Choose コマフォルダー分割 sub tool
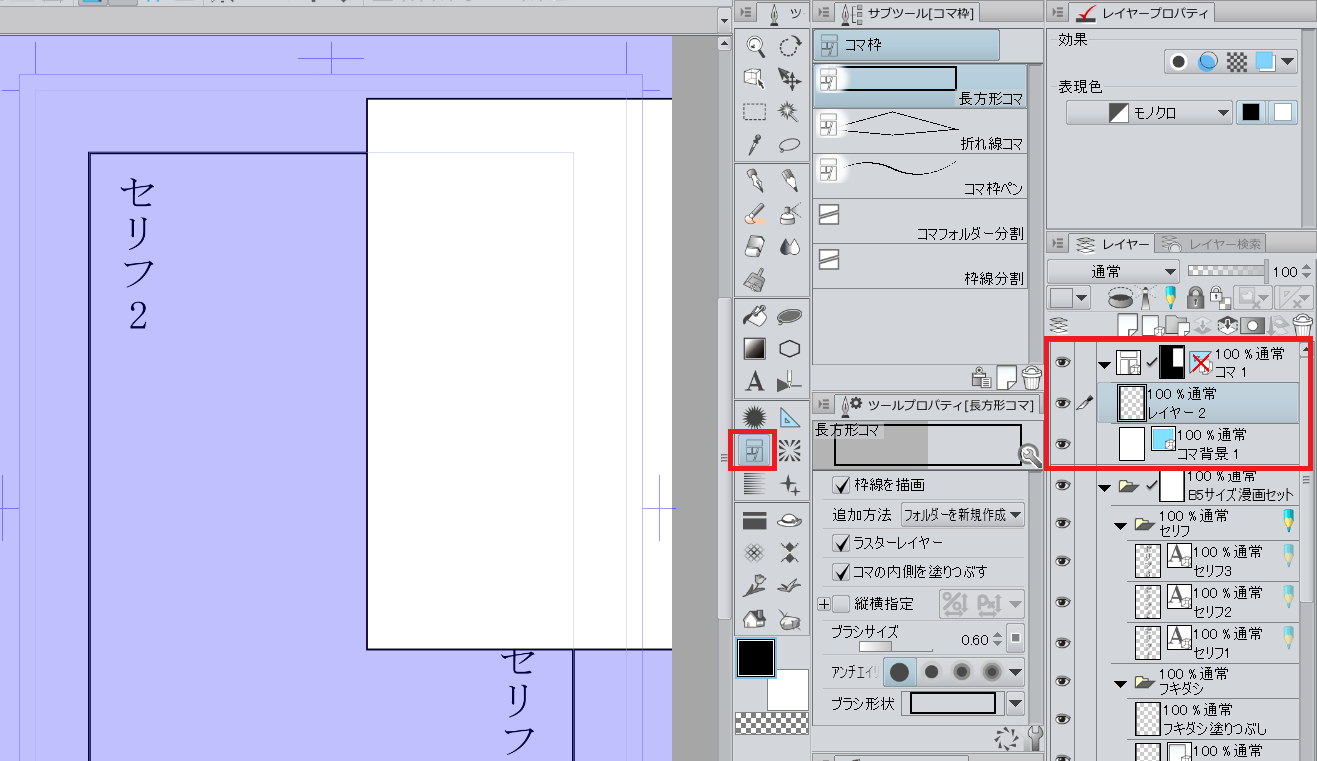 920,222
